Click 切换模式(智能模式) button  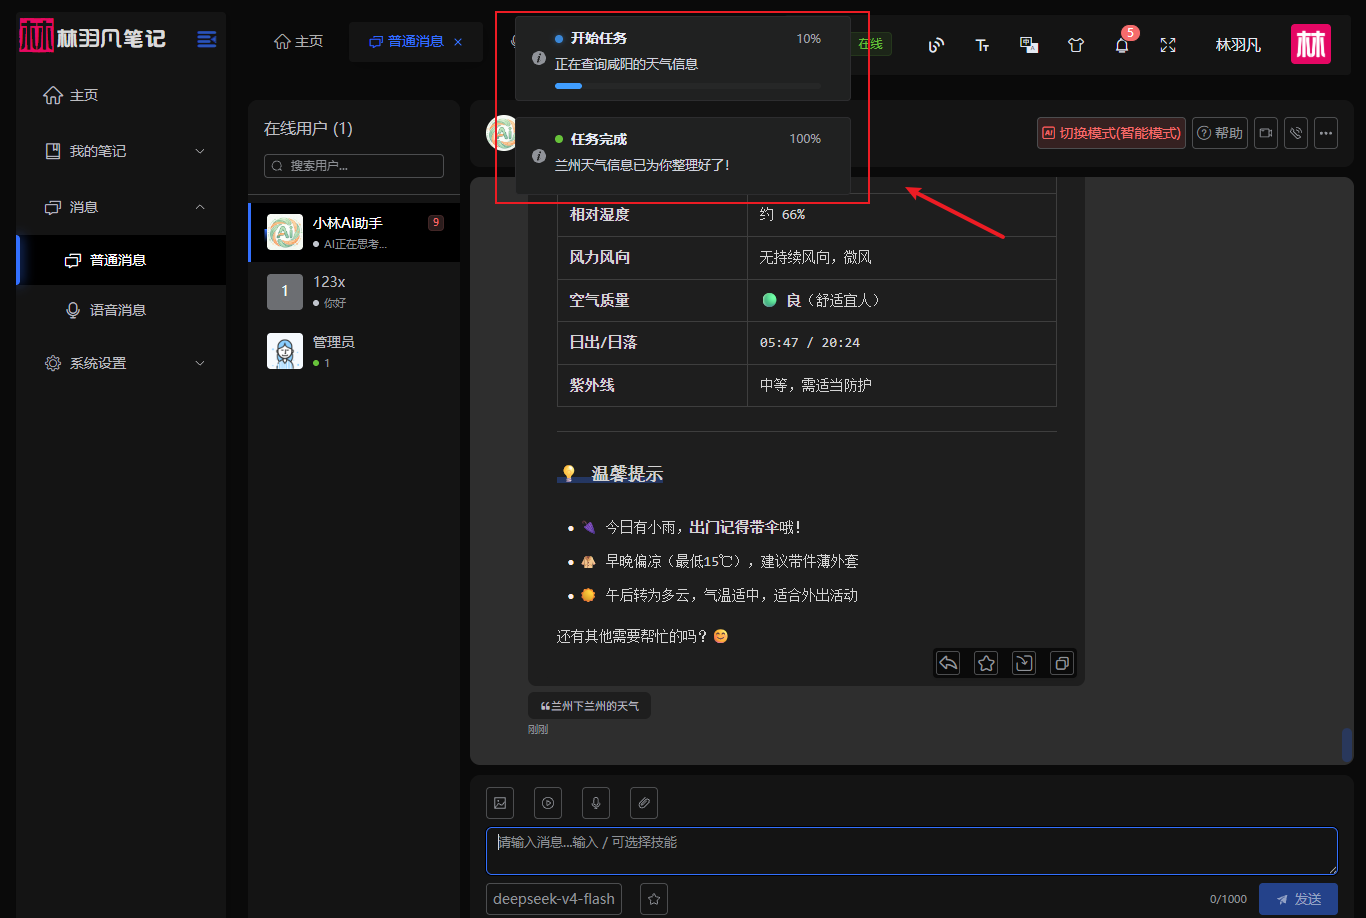click(1111, 133)
